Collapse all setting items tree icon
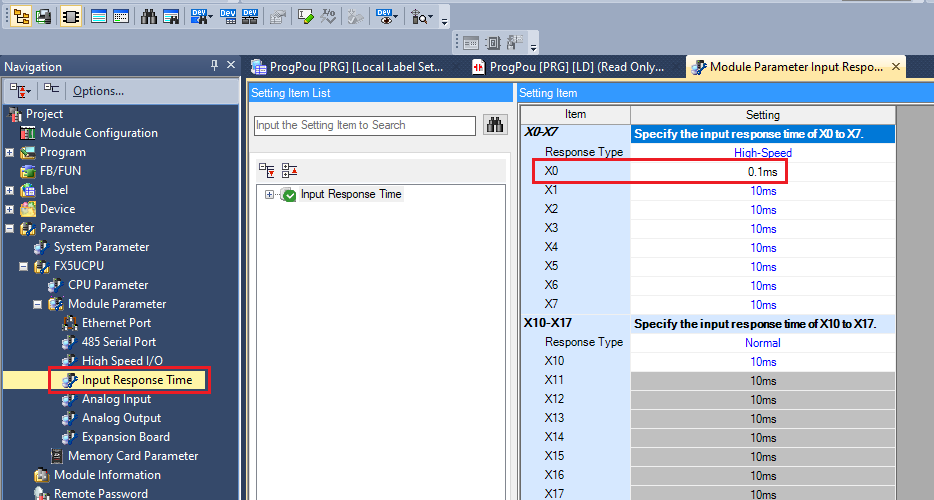The image size is (934, 500). (289, 171)
